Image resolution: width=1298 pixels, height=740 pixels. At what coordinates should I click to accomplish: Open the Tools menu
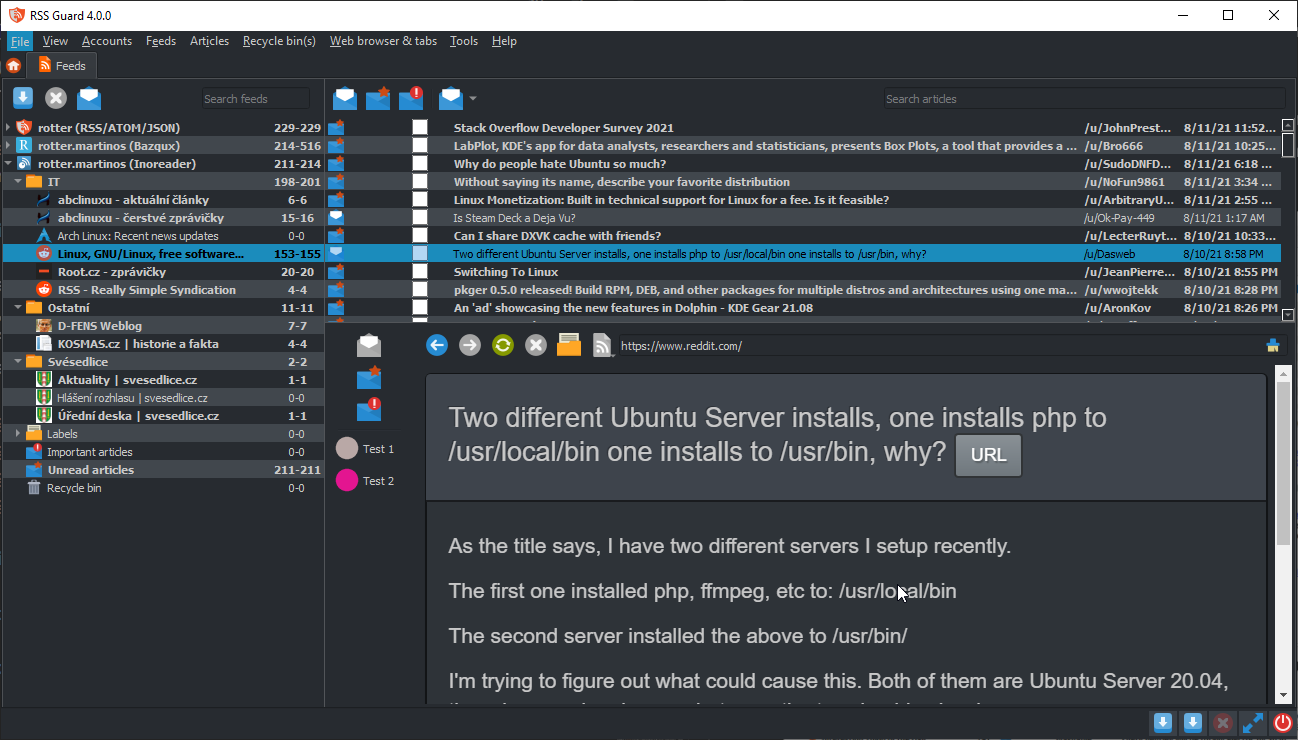click(x=463, y=41)
